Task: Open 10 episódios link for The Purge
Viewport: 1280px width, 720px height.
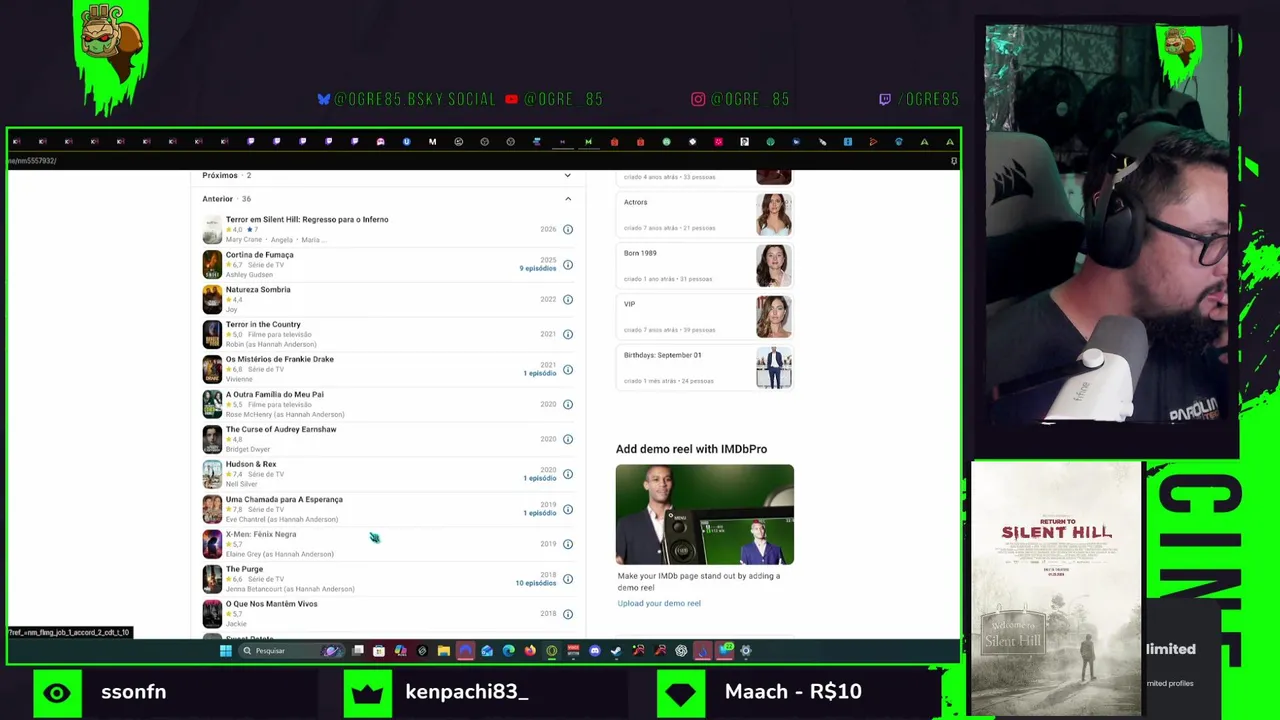Action: pos(536,583)
